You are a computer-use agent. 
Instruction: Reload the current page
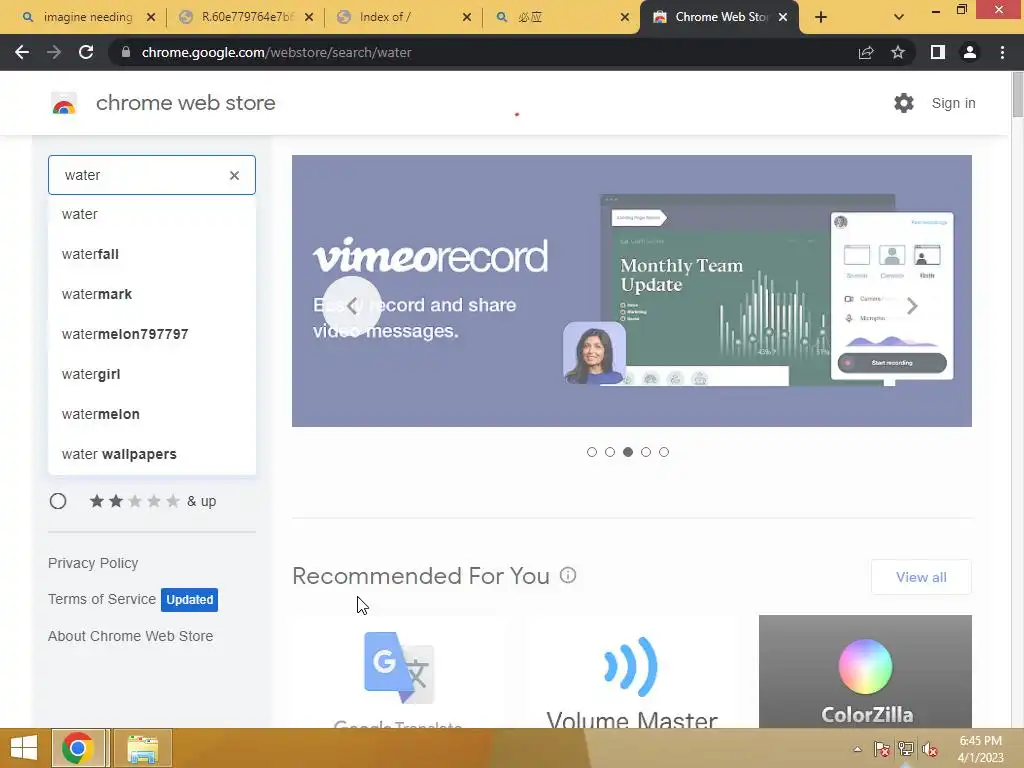[x=86, y=52]
